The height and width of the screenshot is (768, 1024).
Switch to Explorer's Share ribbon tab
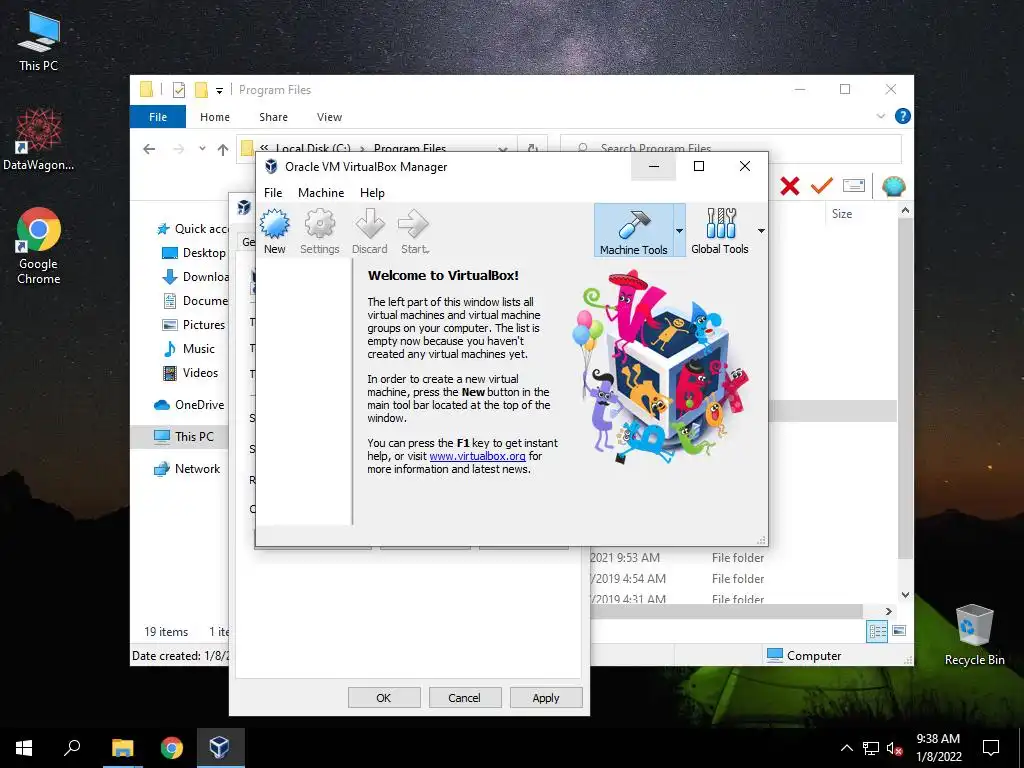coord(273,117)
